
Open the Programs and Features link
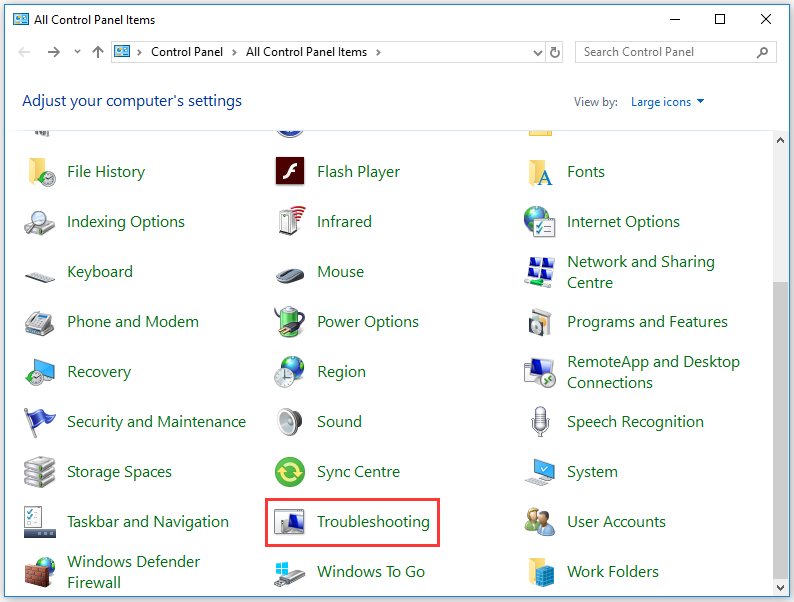point(647,322)
